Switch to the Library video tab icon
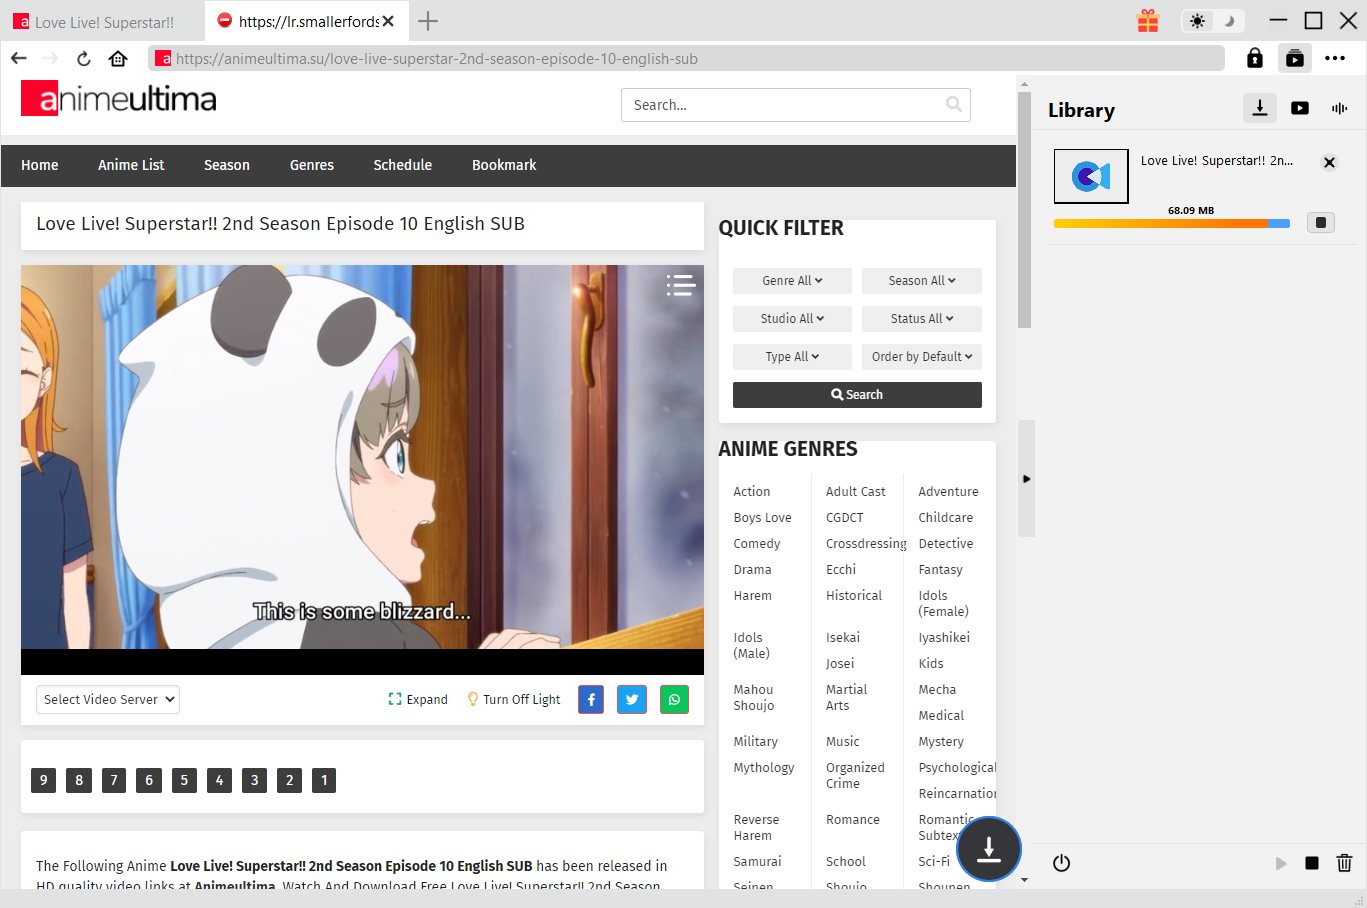The height and width of the screenshot is (908, 1367). pos(1299,108)
